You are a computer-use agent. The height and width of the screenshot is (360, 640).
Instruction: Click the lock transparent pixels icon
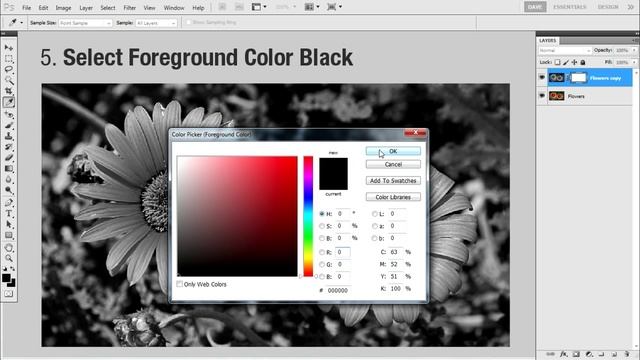[x=557, y=62]
